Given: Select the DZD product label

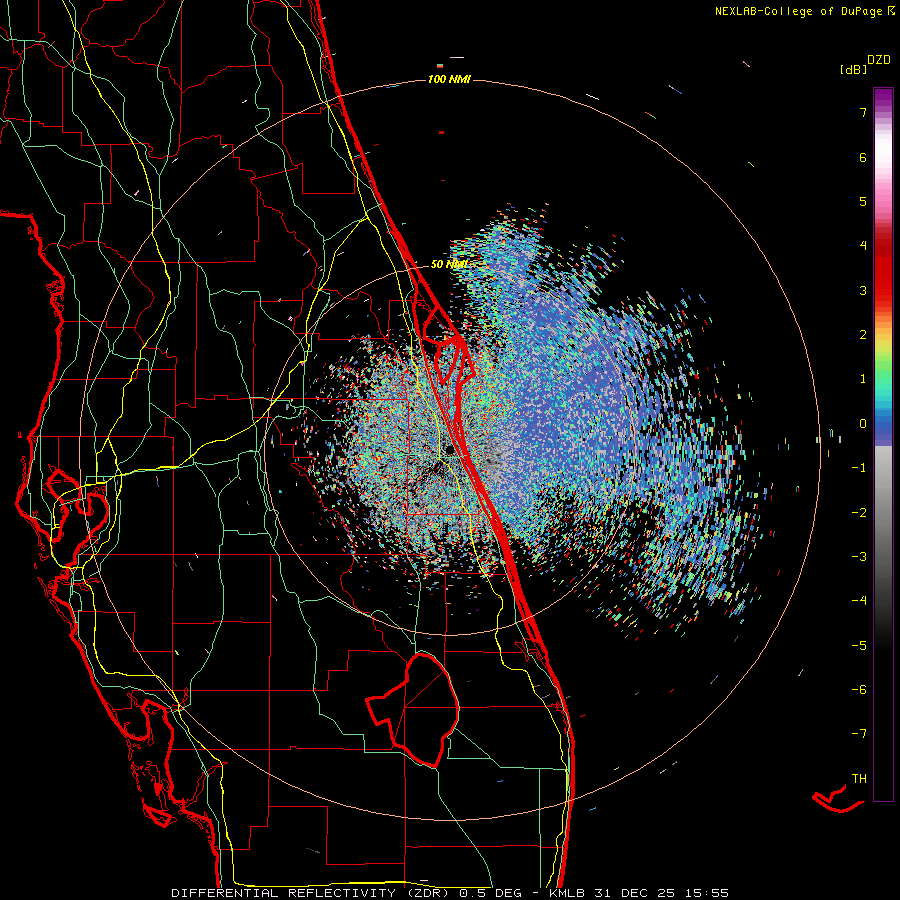Looking at the screenshot, I should tap(879, 60).
